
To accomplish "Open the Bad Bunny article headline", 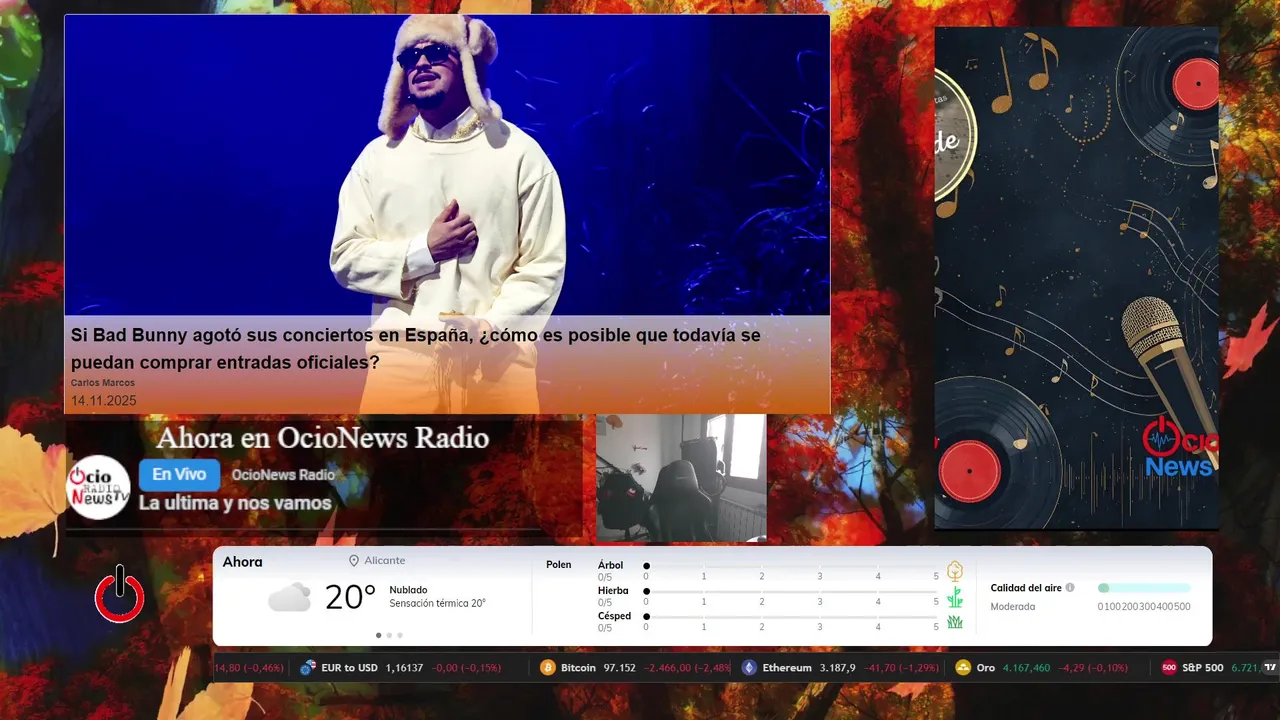I will tap(416, 348).
